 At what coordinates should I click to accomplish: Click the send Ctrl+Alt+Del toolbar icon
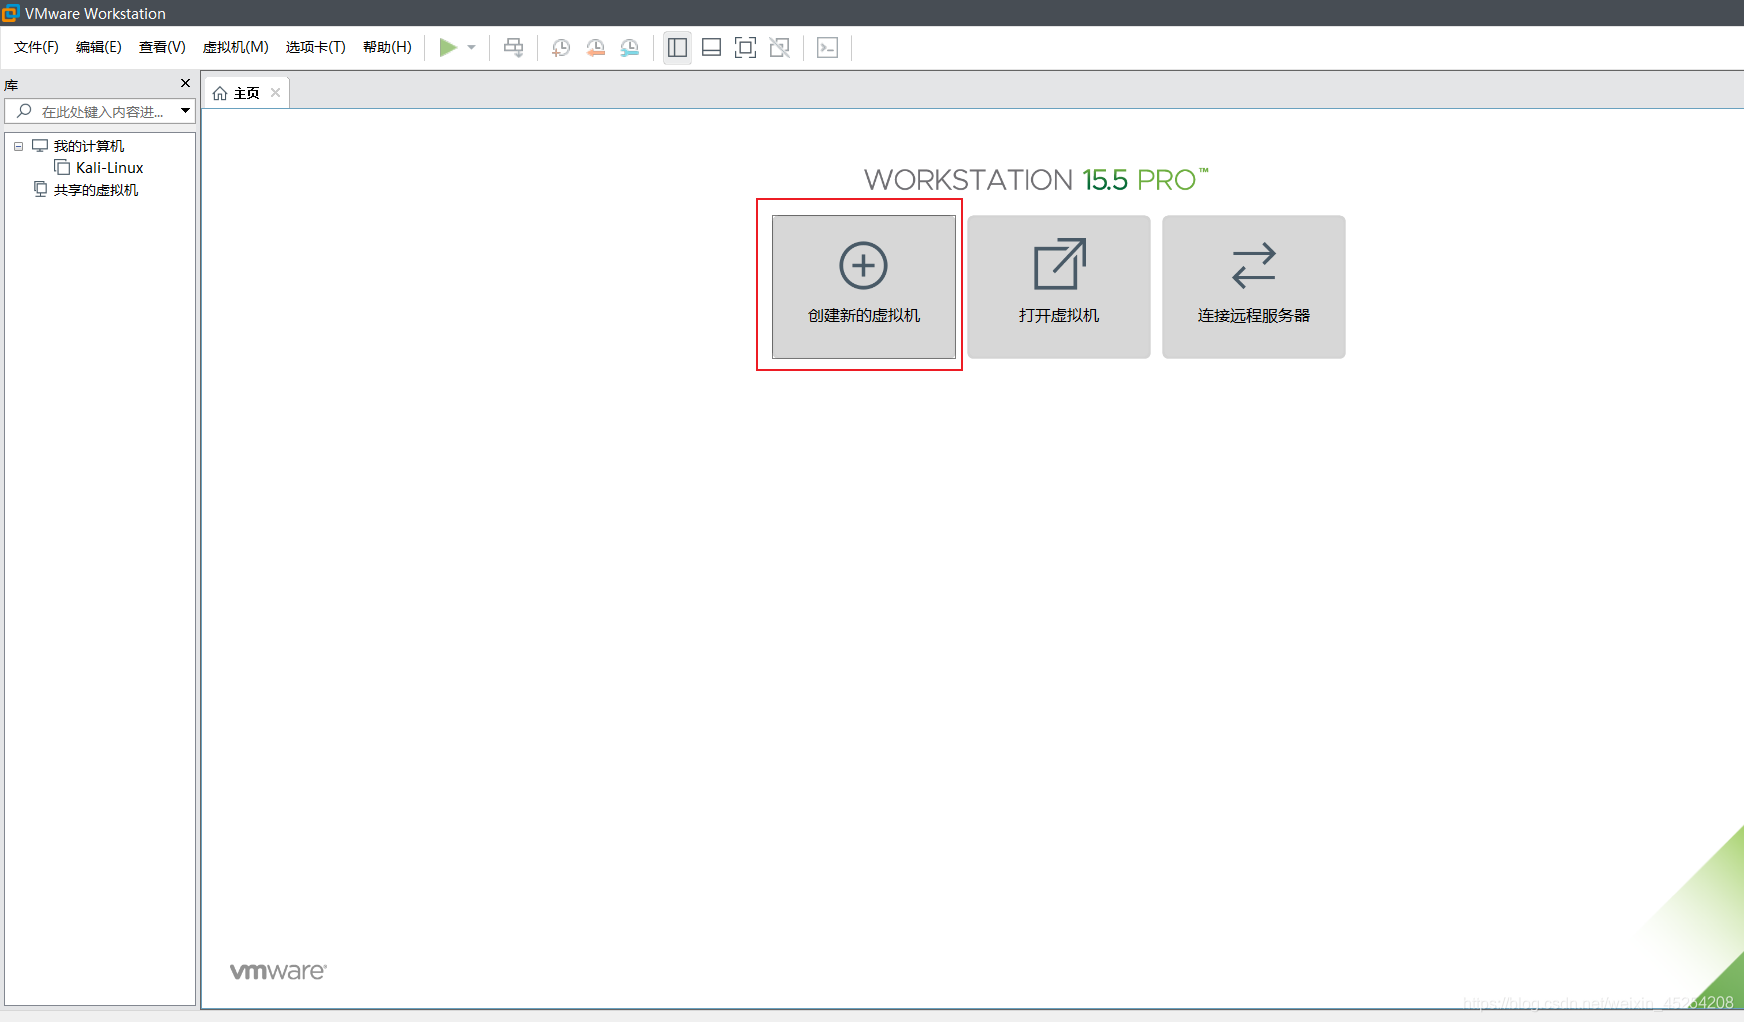coord(514,47)
